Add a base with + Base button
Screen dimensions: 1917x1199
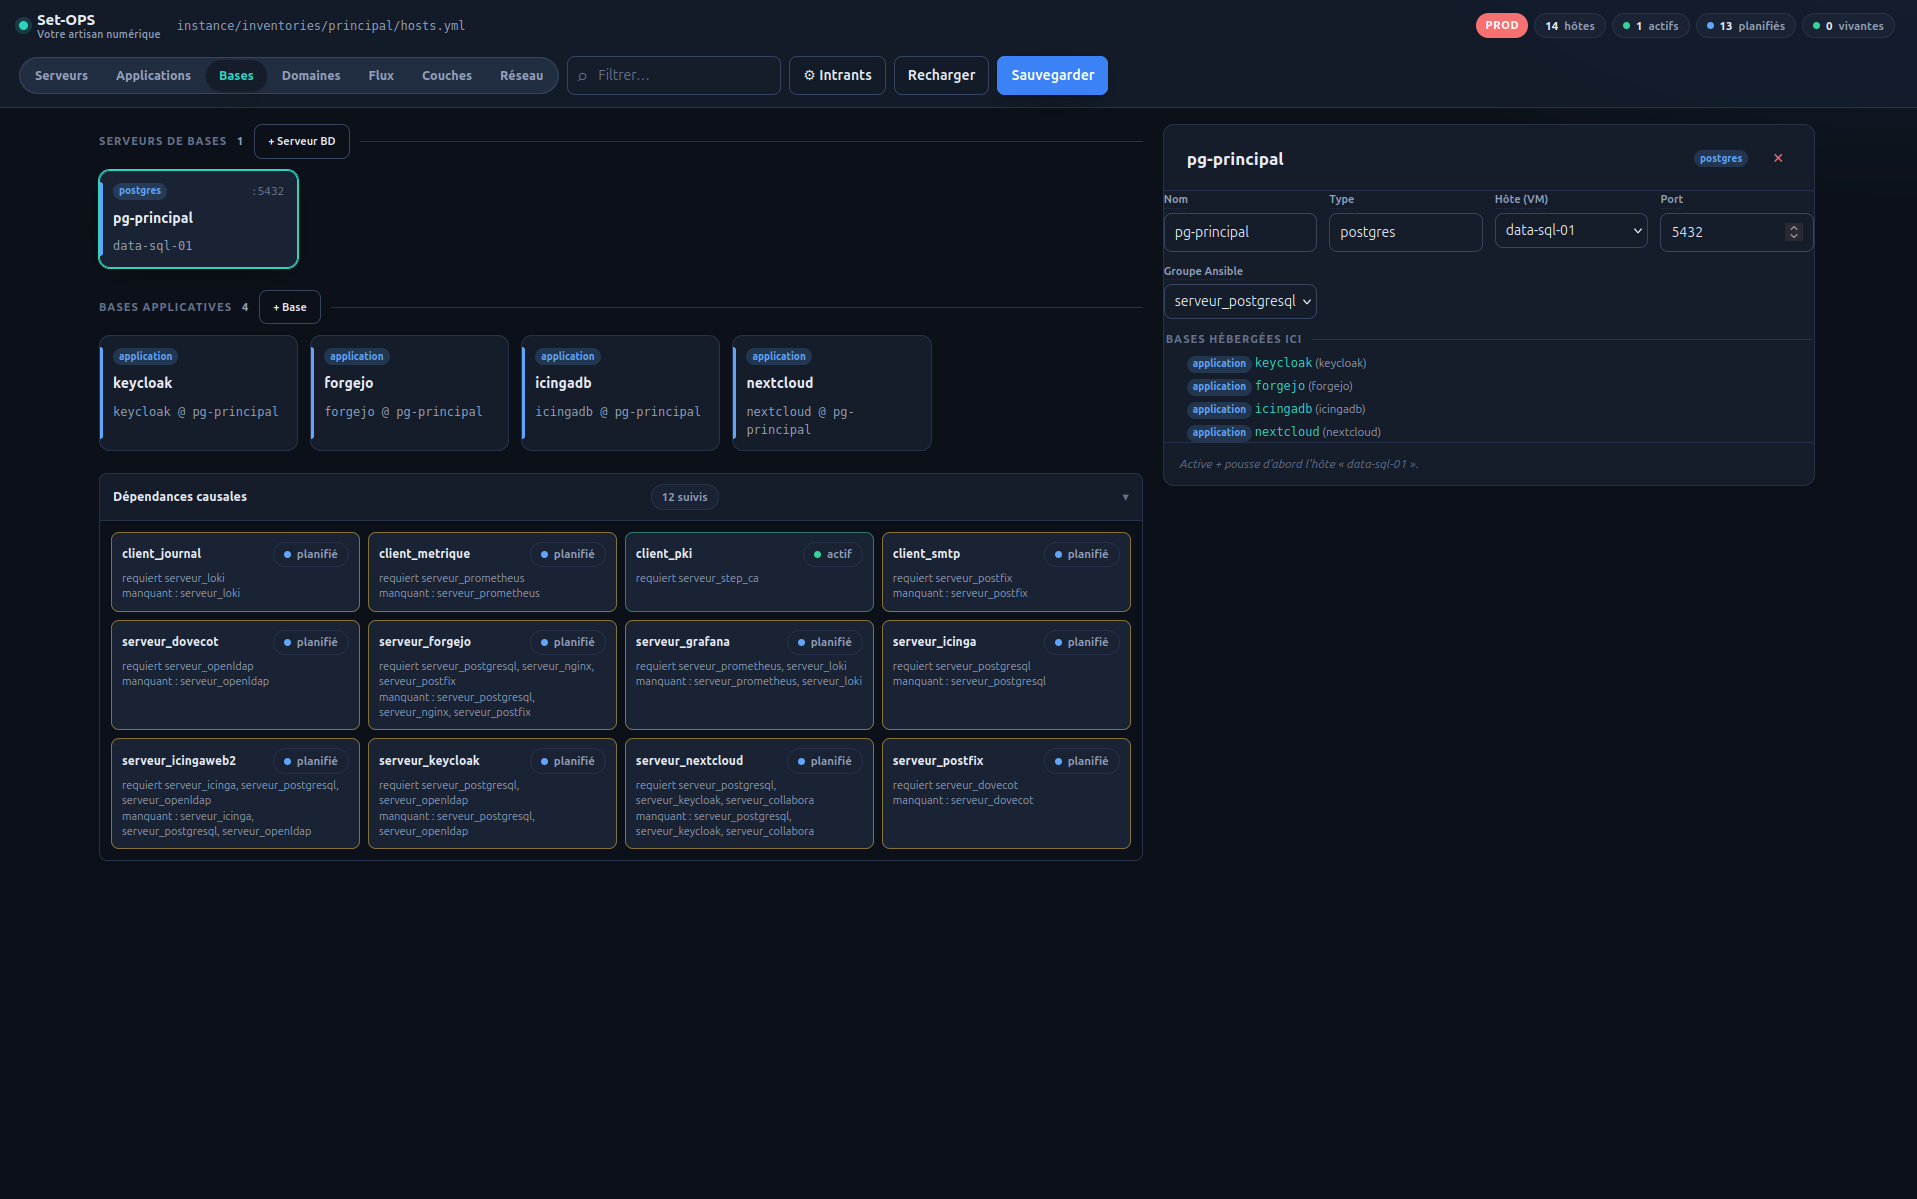click(x=290, y=307)
